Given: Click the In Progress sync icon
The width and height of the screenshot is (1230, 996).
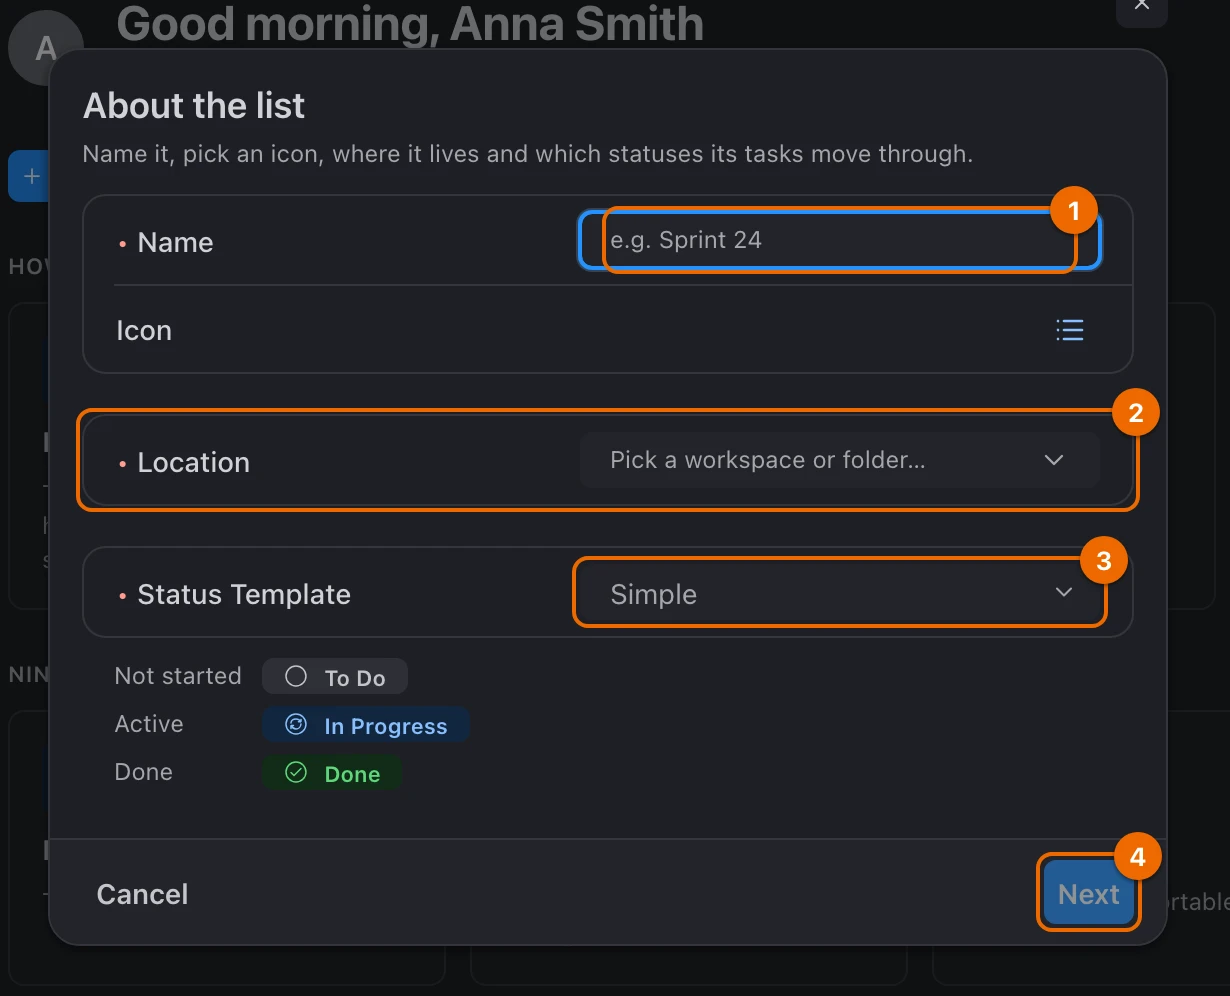Looking at the screenshot, I should (x=296, y=725).
